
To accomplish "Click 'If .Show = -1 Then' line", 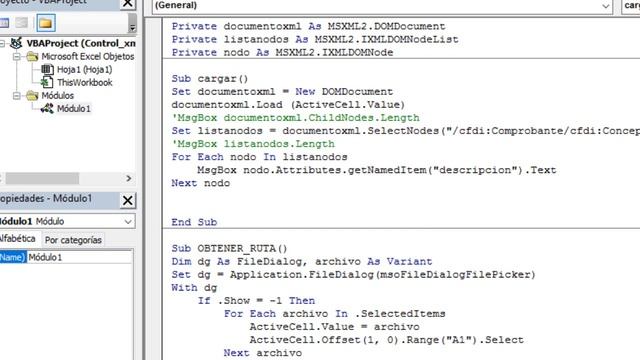I will 256,301.
